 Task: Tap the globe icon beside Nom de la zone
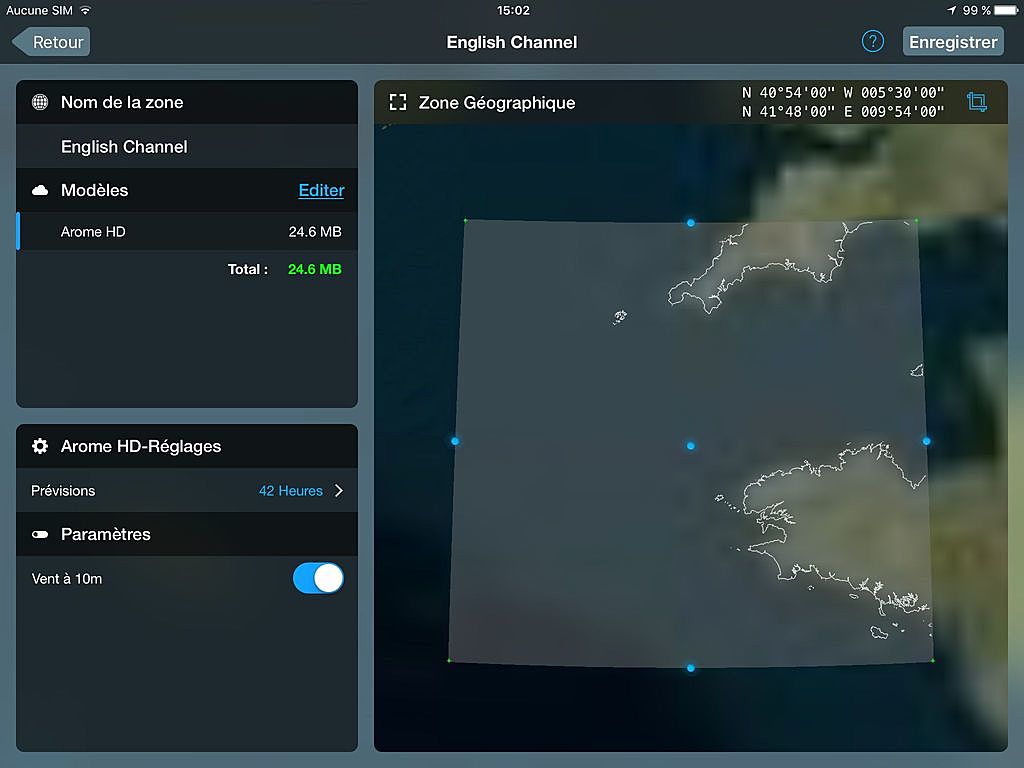click(x=40, y=102)
